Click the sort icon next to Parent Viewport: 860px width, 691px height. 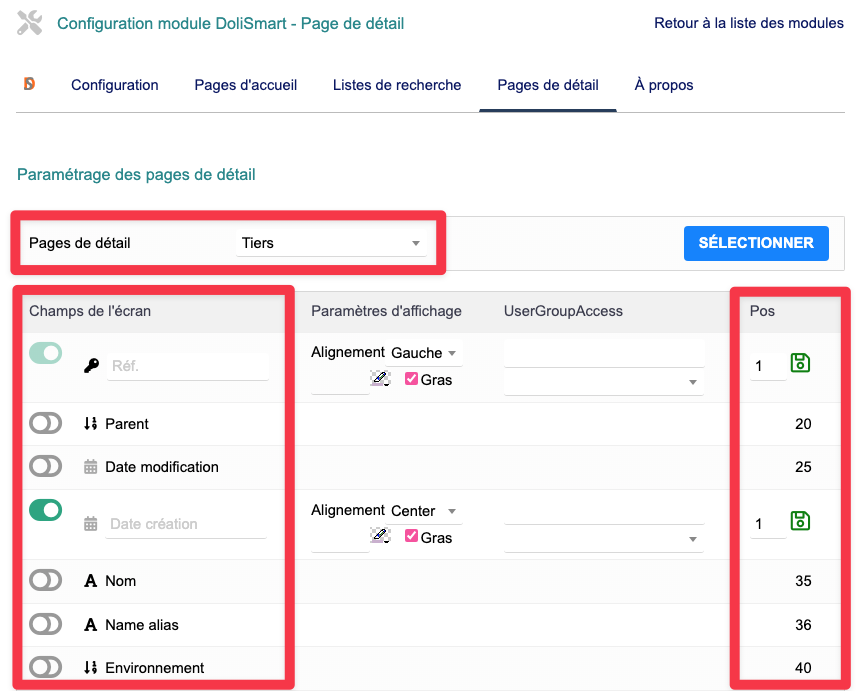pos(91,424)
